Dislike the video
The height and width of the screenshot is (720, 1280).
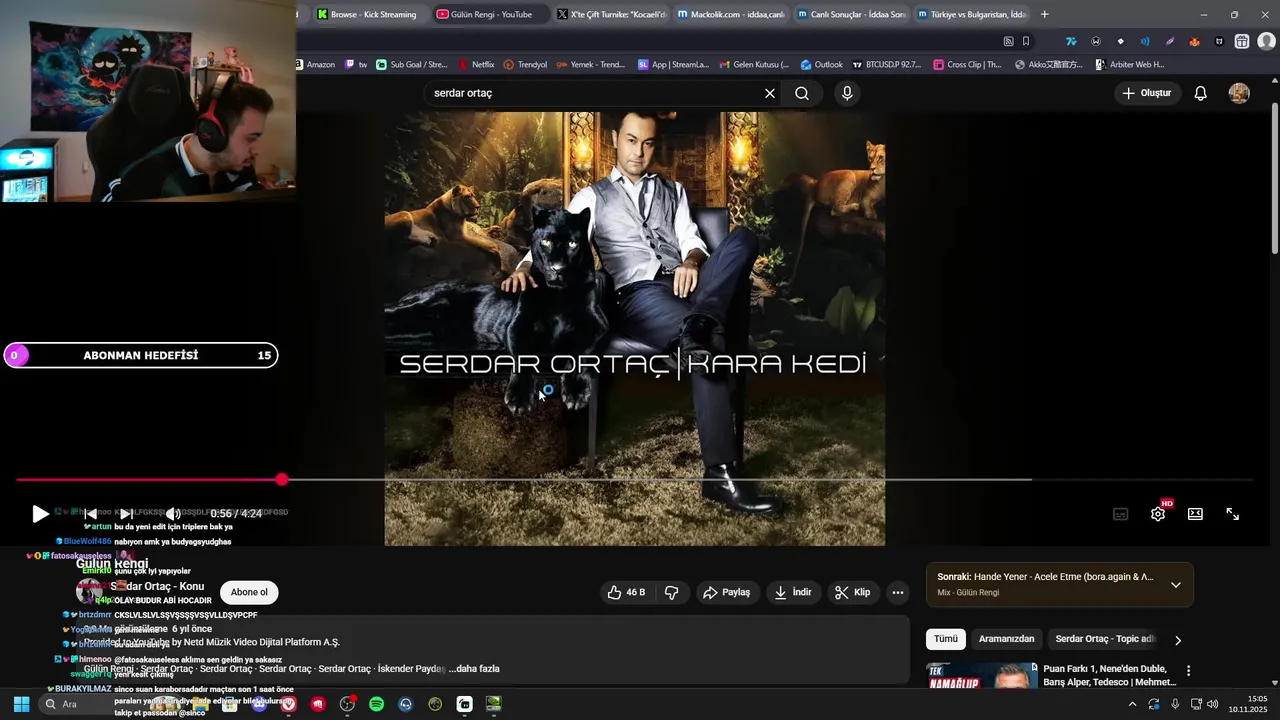click(x=672, y=592)
